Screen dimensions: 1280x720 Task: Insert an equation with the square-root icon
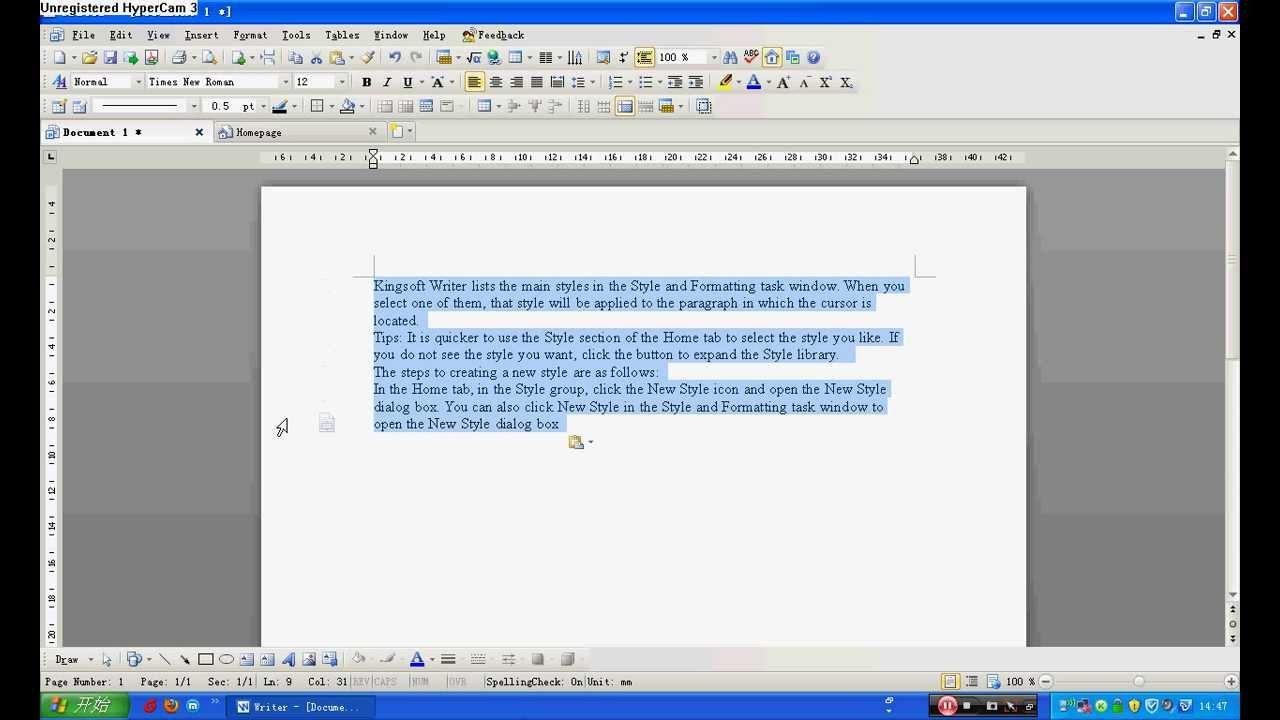coord(474,58)
